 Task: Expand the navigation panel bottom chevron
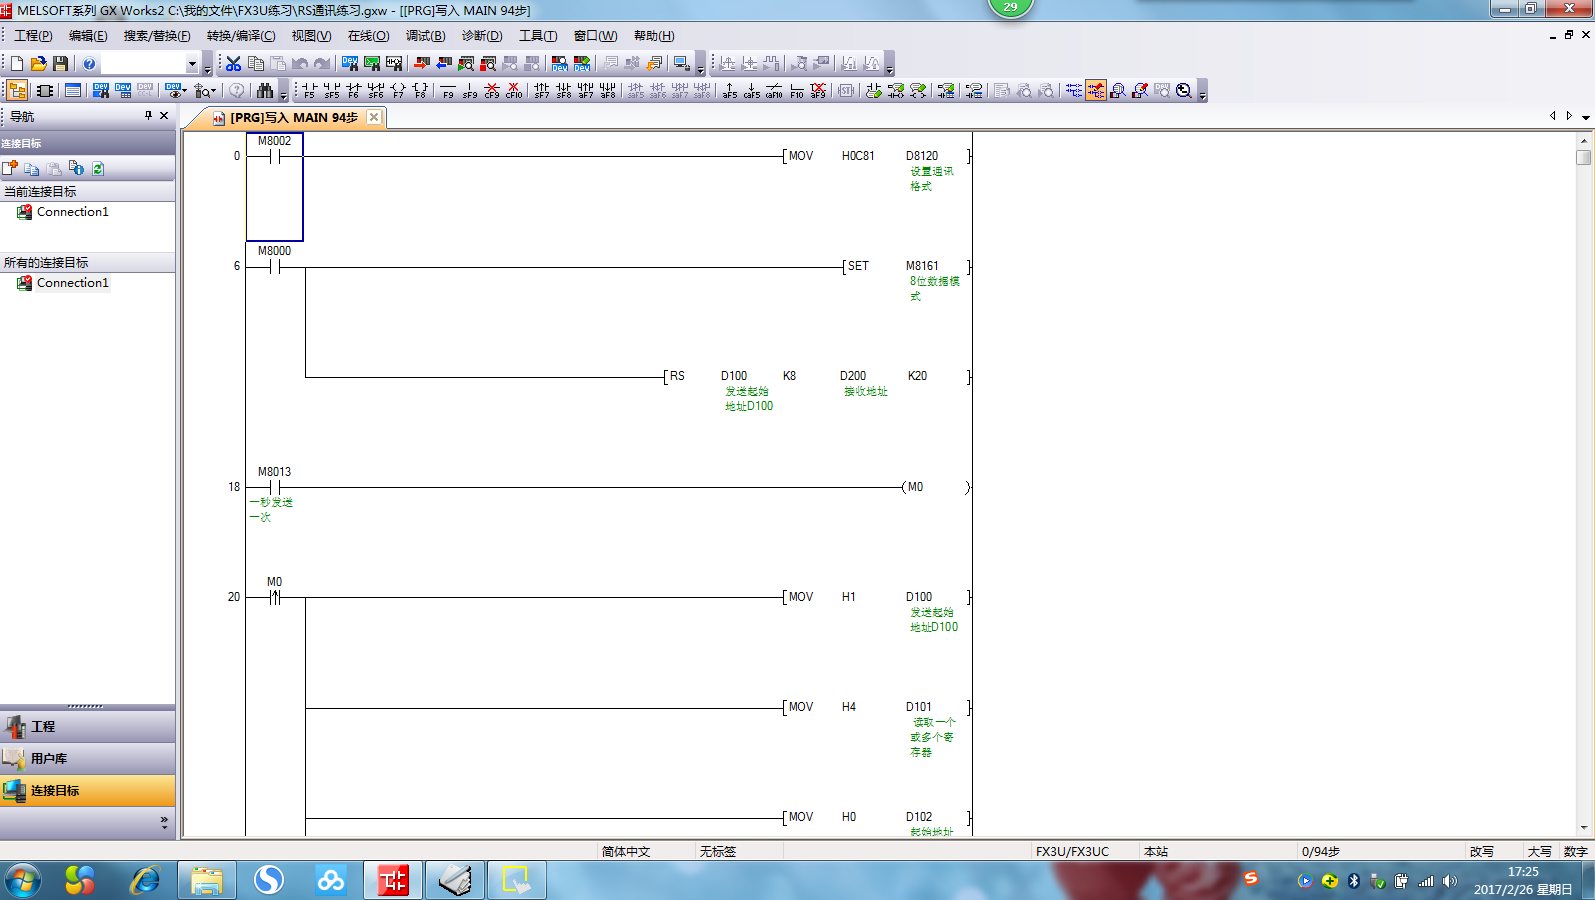coord(164,822)
